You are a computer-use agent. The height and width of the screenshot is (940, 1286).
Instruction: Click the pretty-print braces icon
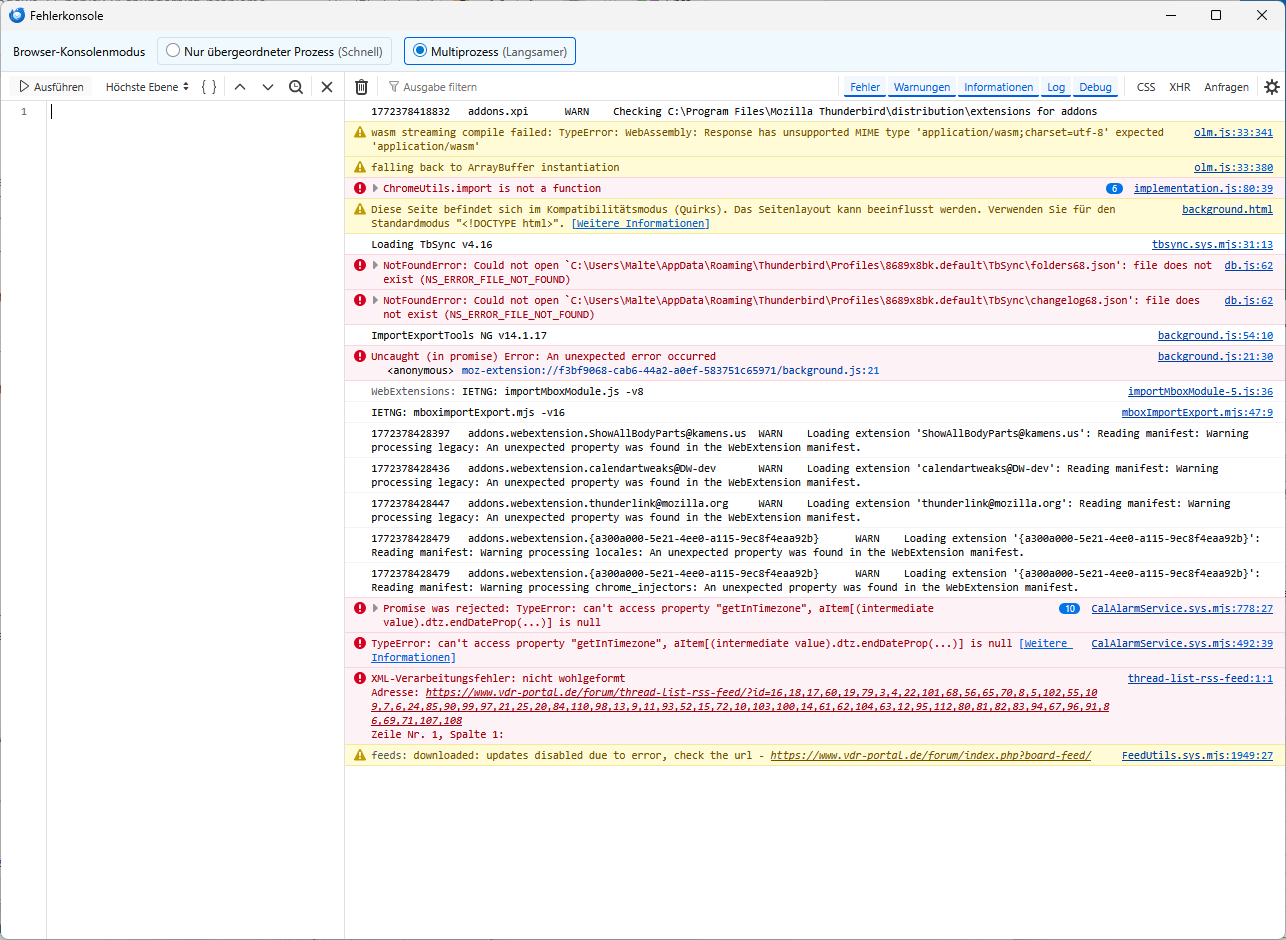pyautogui.click(x=208, y=87)
